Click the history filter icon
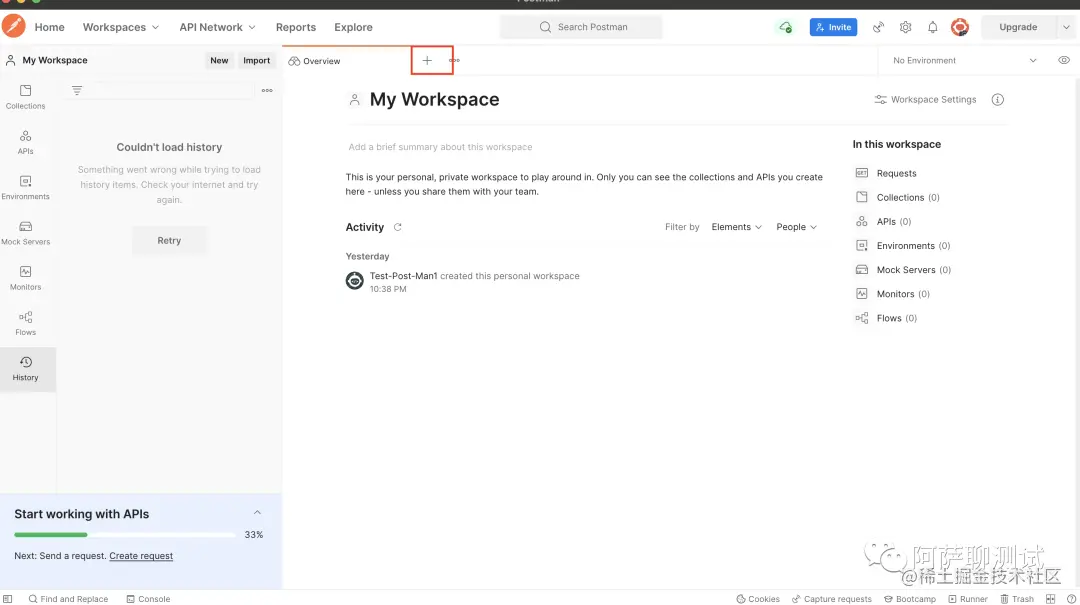This screenshot has width=1080, height=605. 77,90
